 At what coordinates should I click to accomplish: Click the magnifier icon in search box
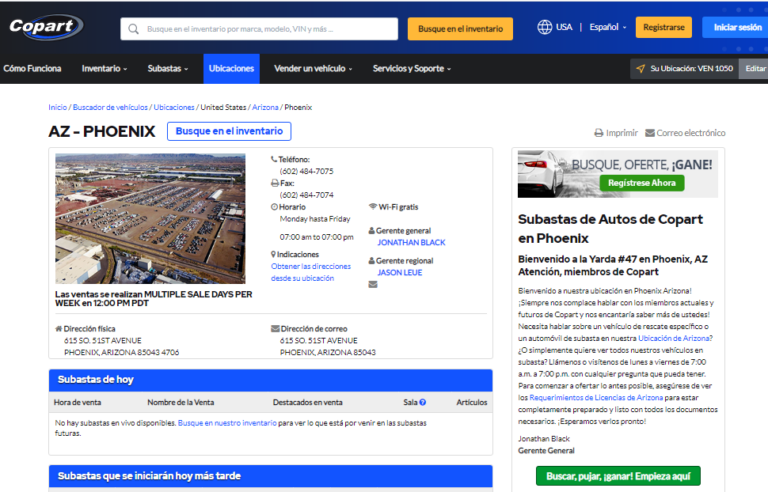(133, 29)
